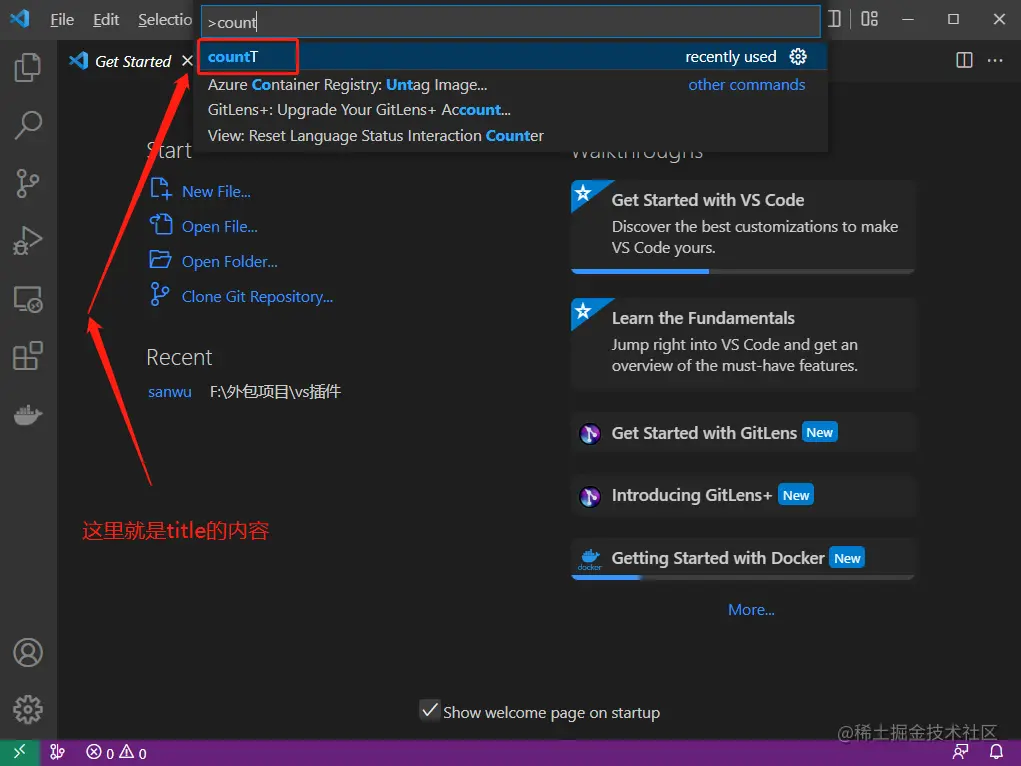Open Getting Started with Docker walkthrough
The width and height of the screenshot is (1021, 766).
[742, 560]
